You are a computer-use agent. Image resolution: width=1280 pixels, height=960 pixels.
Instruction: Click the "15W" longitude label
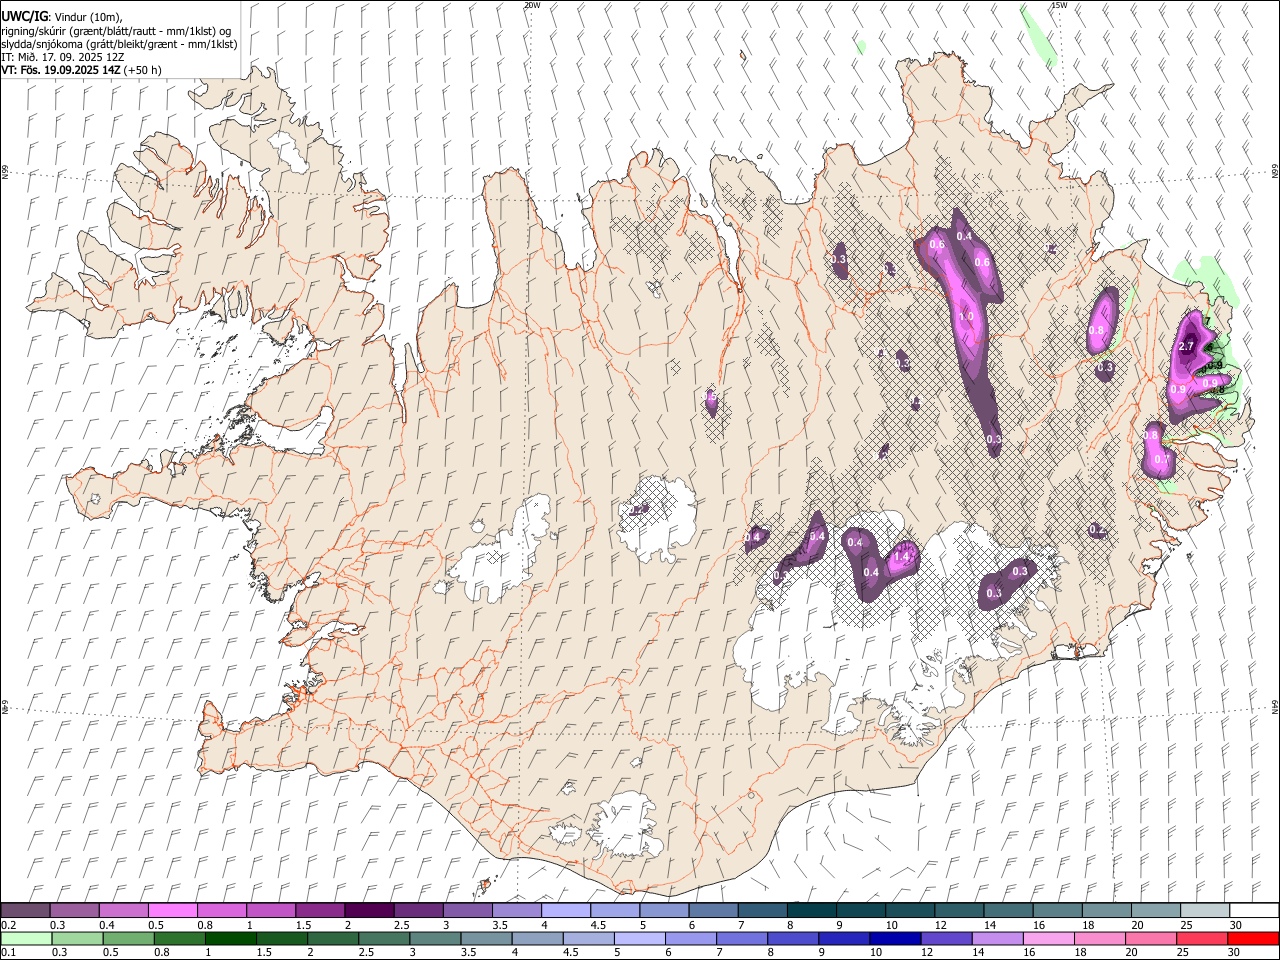[1060, 5]
